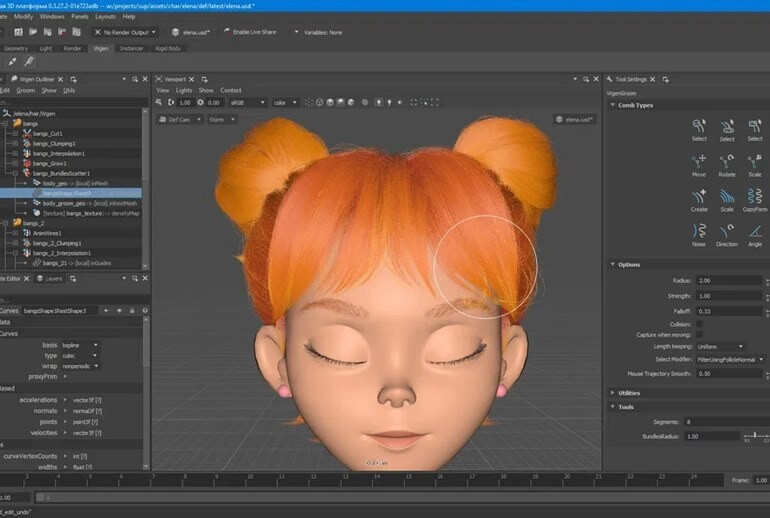Image resolution: width=770 pixels, height=518 pixels.
Task: Expand the Utilities section
Action: click(629, 393)
